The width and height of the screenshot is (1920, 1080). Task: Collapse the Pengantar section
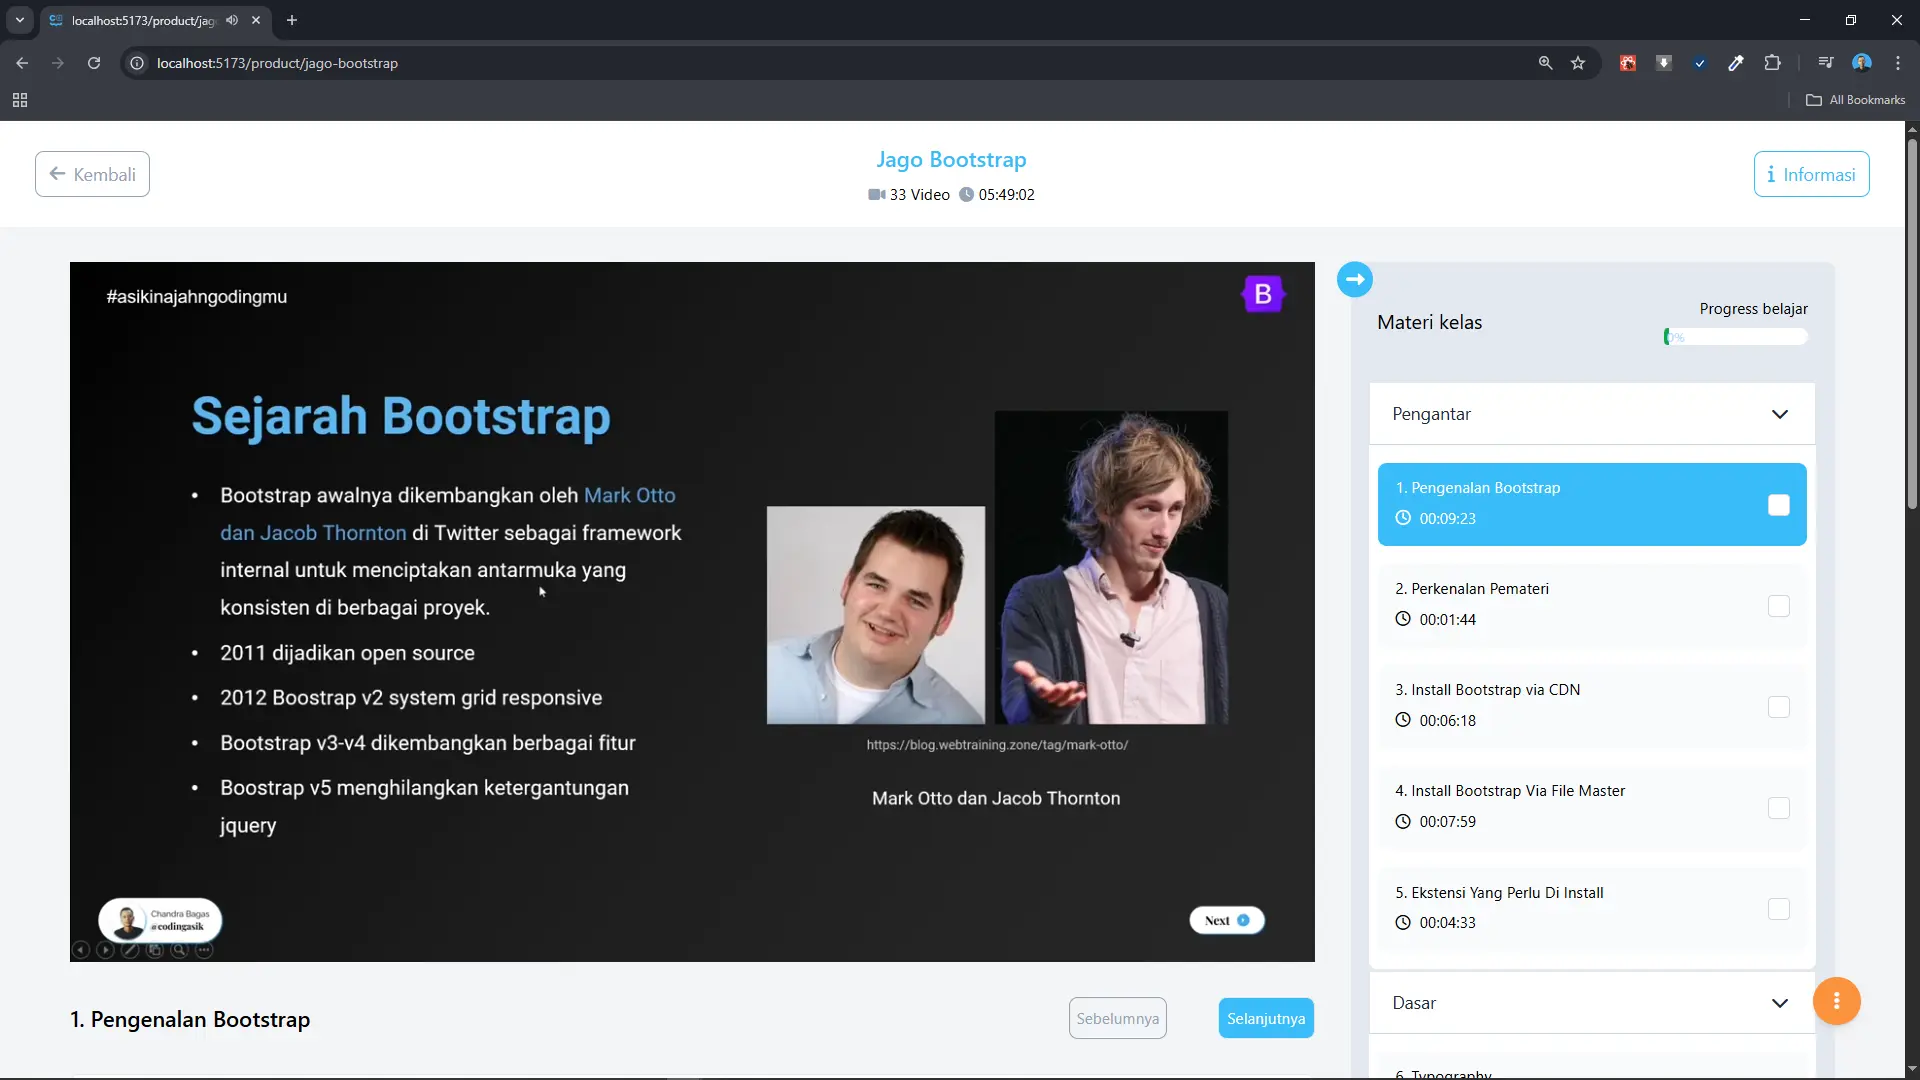coord(1779,414)
